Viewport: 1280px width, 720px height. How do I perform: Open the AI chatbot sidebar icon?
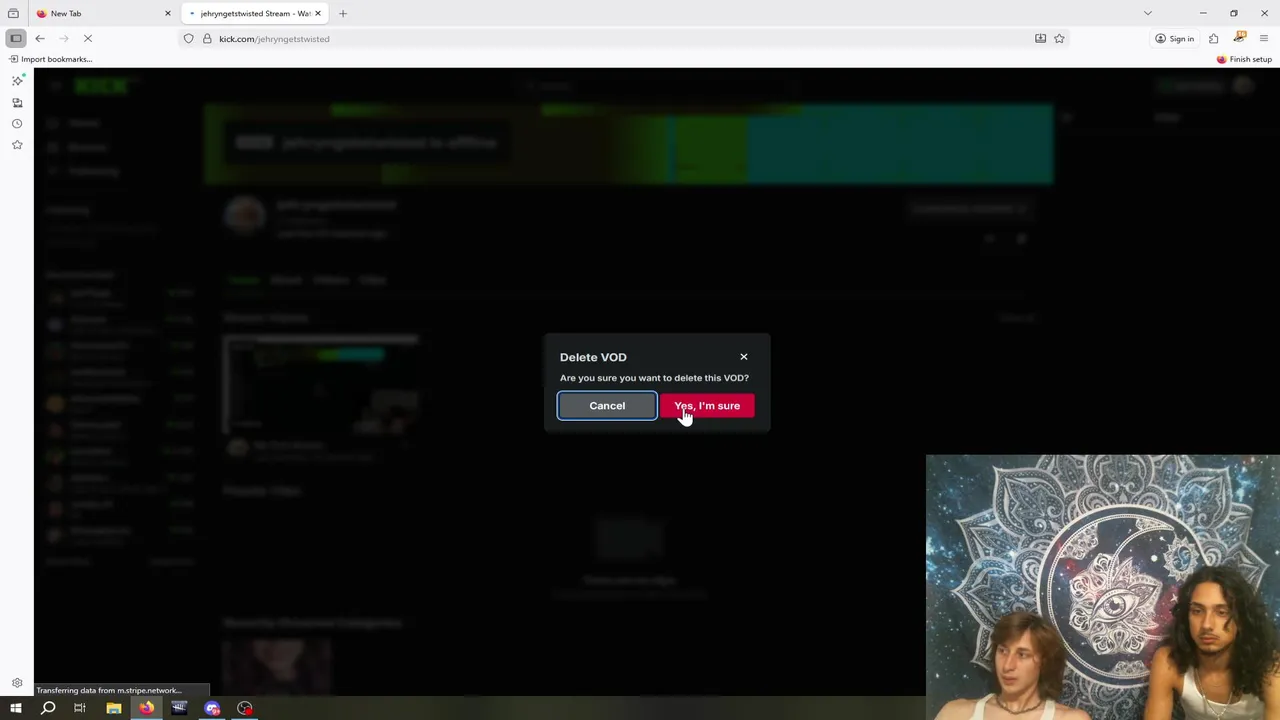(x=17, y=80)
